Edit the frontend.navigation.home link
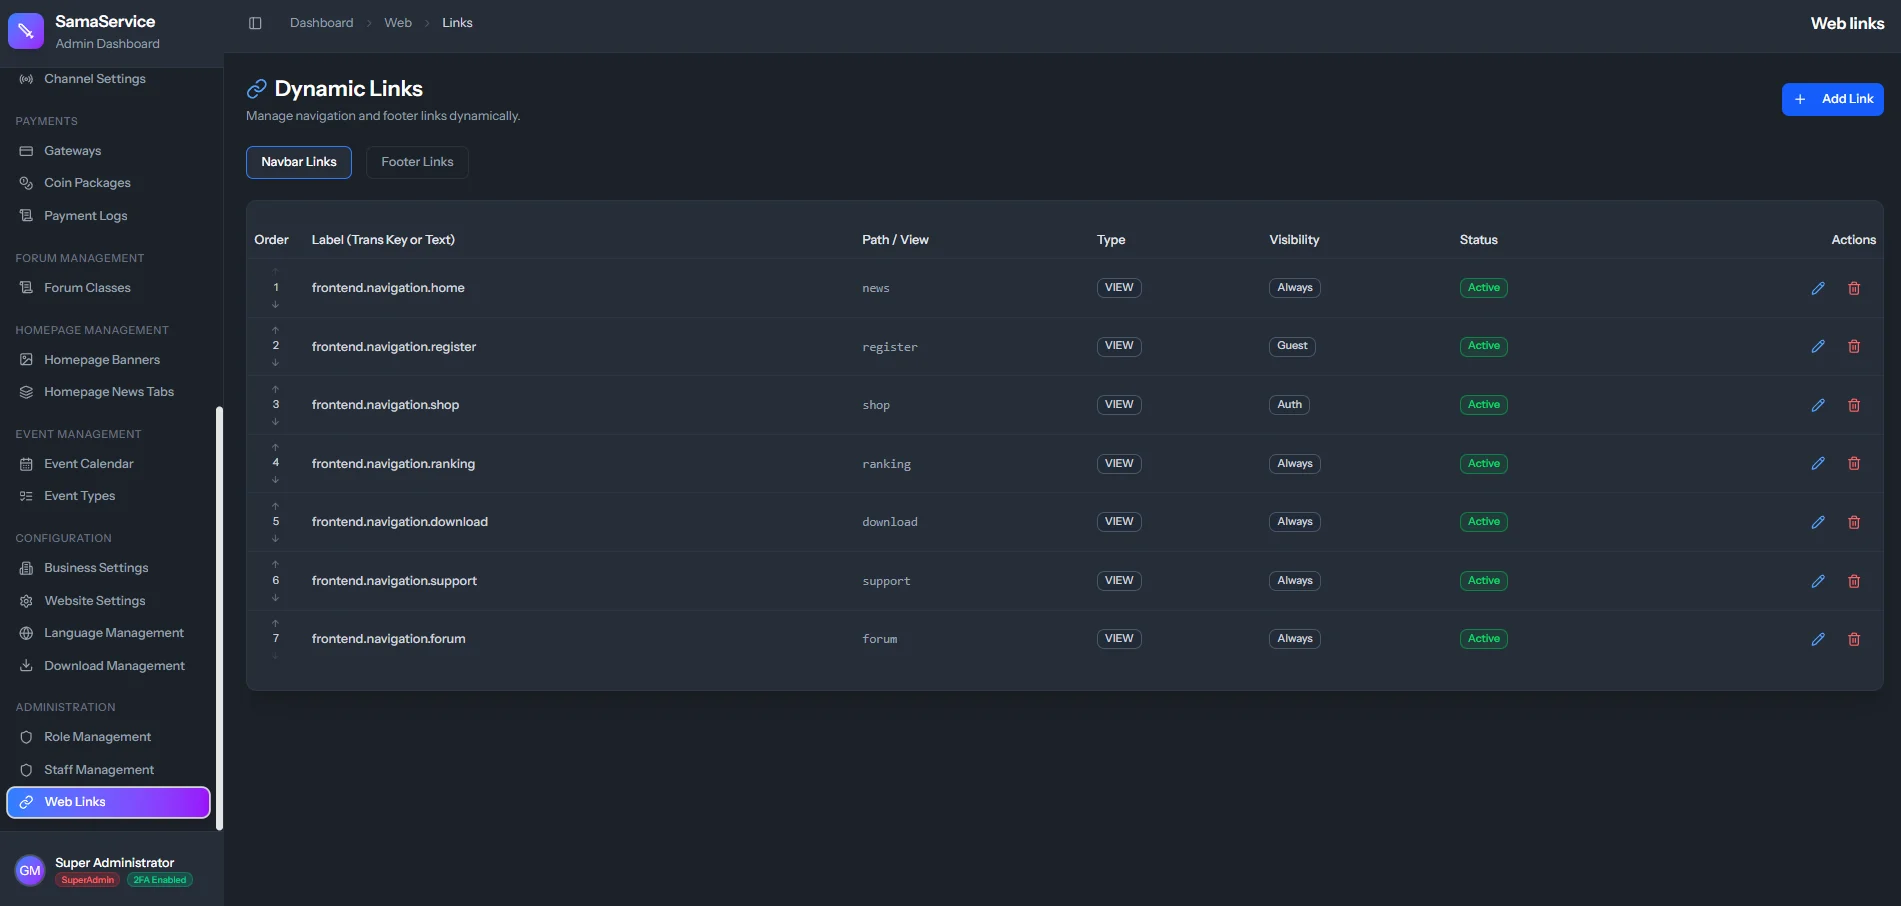Image resolution: width=1901 pixels, height=906 pixels. (1818, 288)
